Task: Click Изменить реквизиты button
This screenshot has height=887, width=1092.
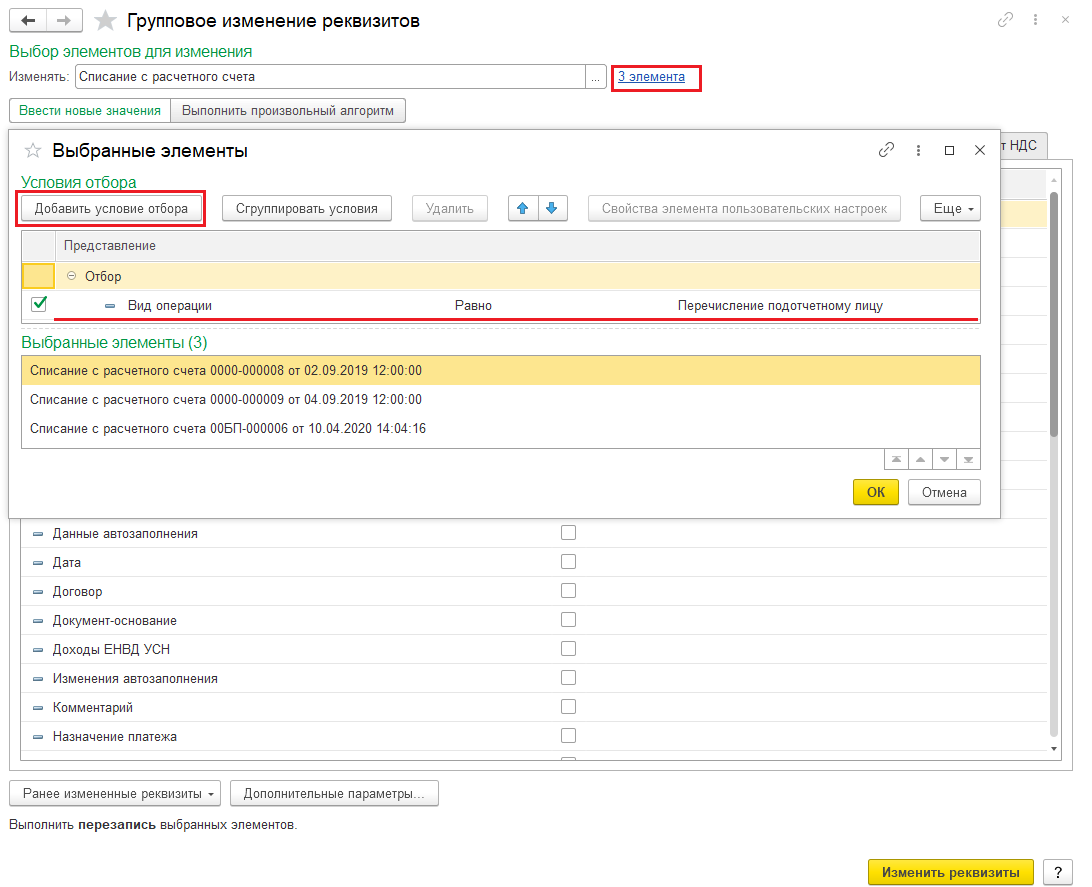Action: [951, 872]
